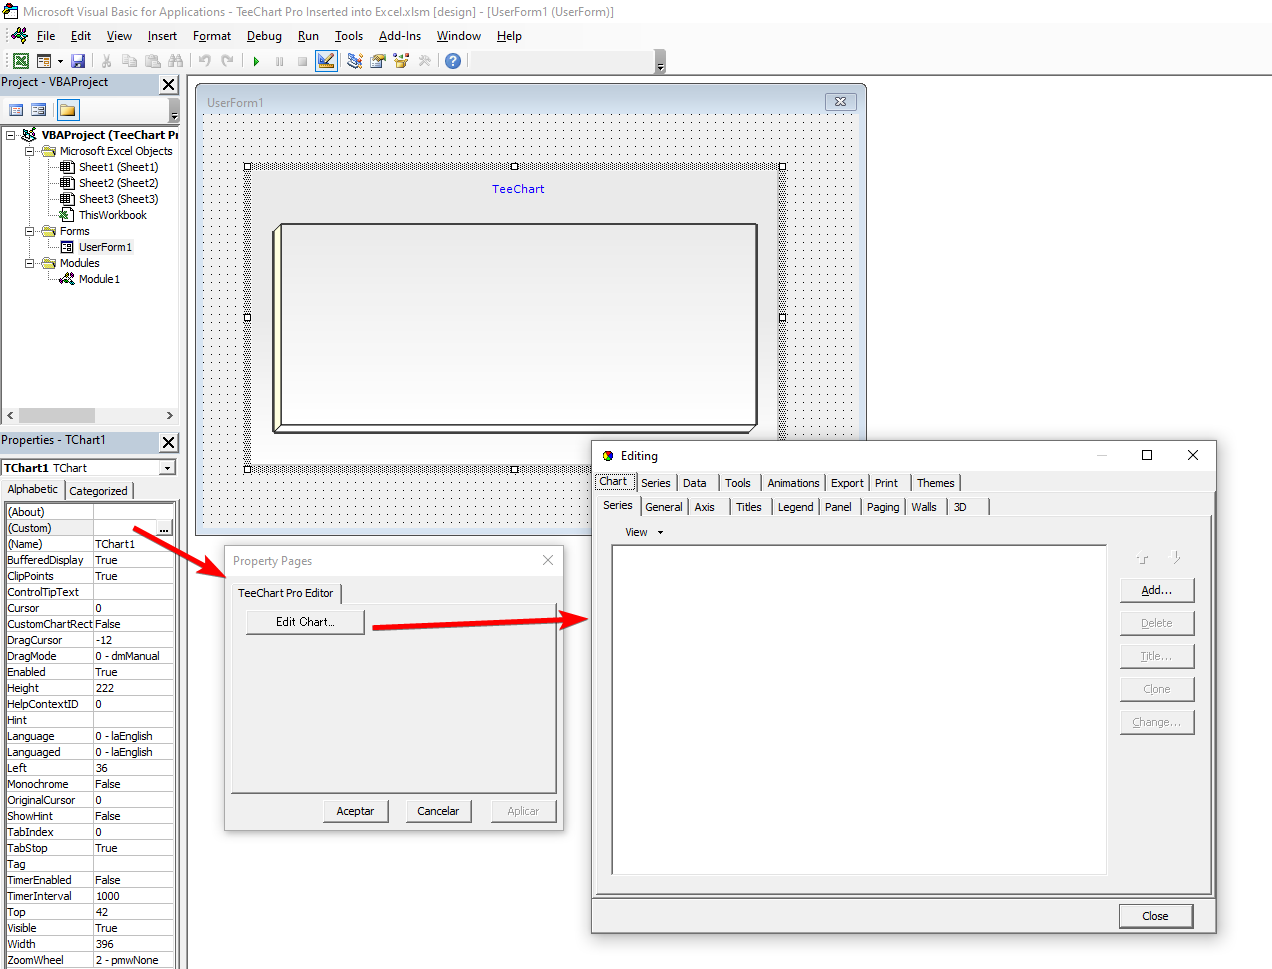This screenshot has width=1272, height=969.
Task: Click the Insert UserForm toolbar icon
Action: [44, 61]
